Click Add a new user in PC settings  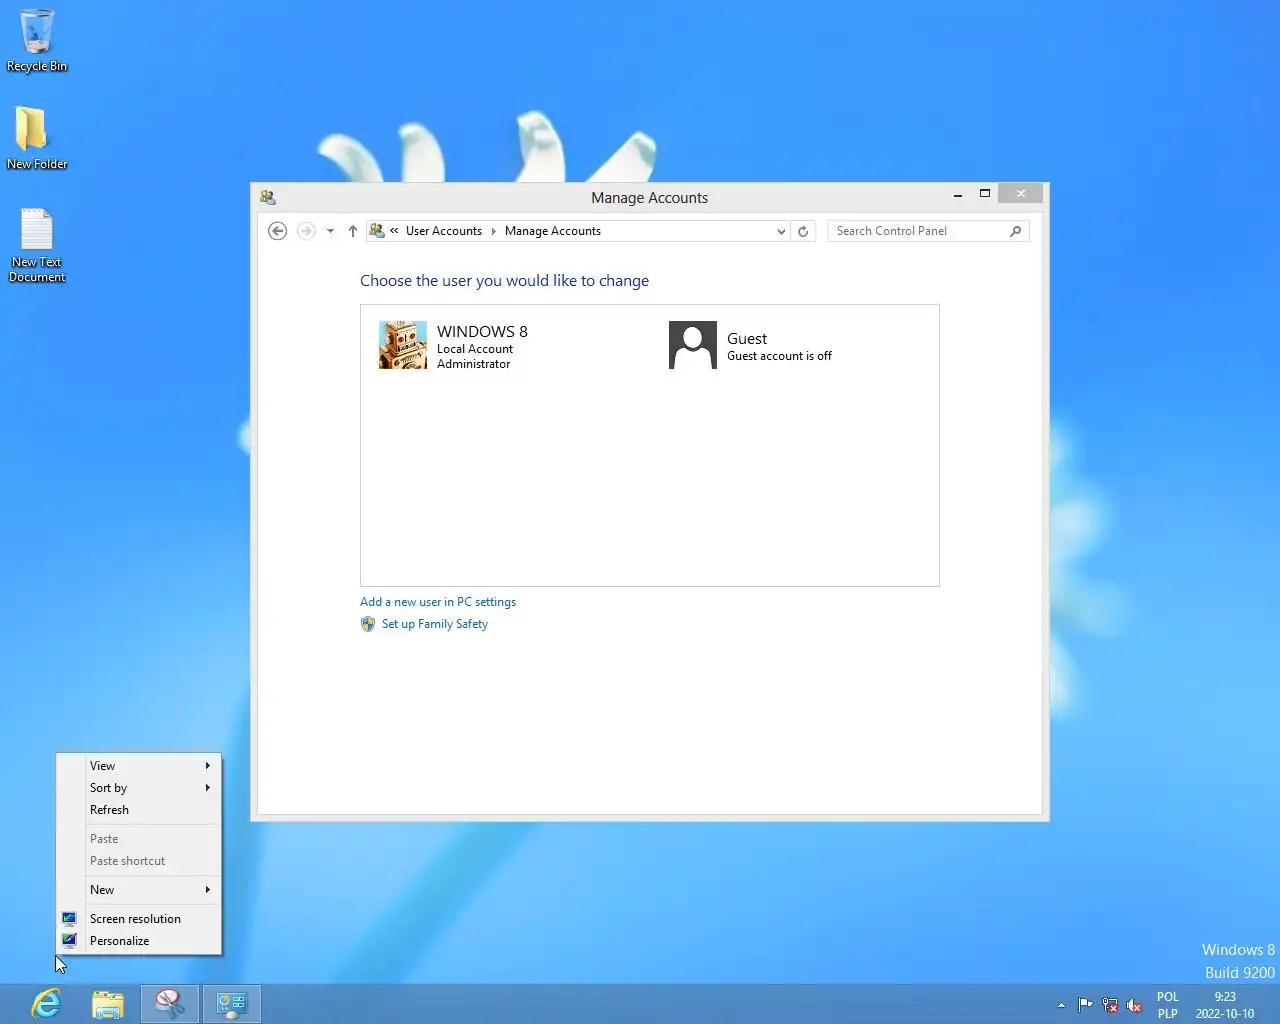coord(438,602)
